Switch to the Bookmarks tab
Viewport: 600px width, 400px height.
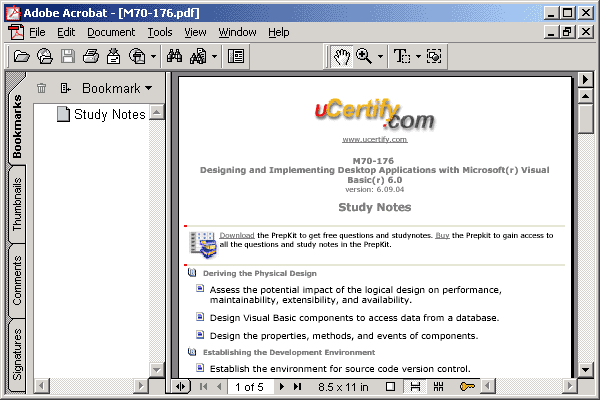coord(17,126)
